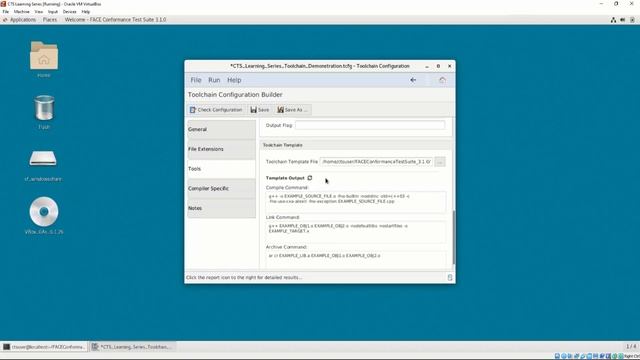Open VirtualBox Help menu
640x360 pixels.
tap(85, 12)
